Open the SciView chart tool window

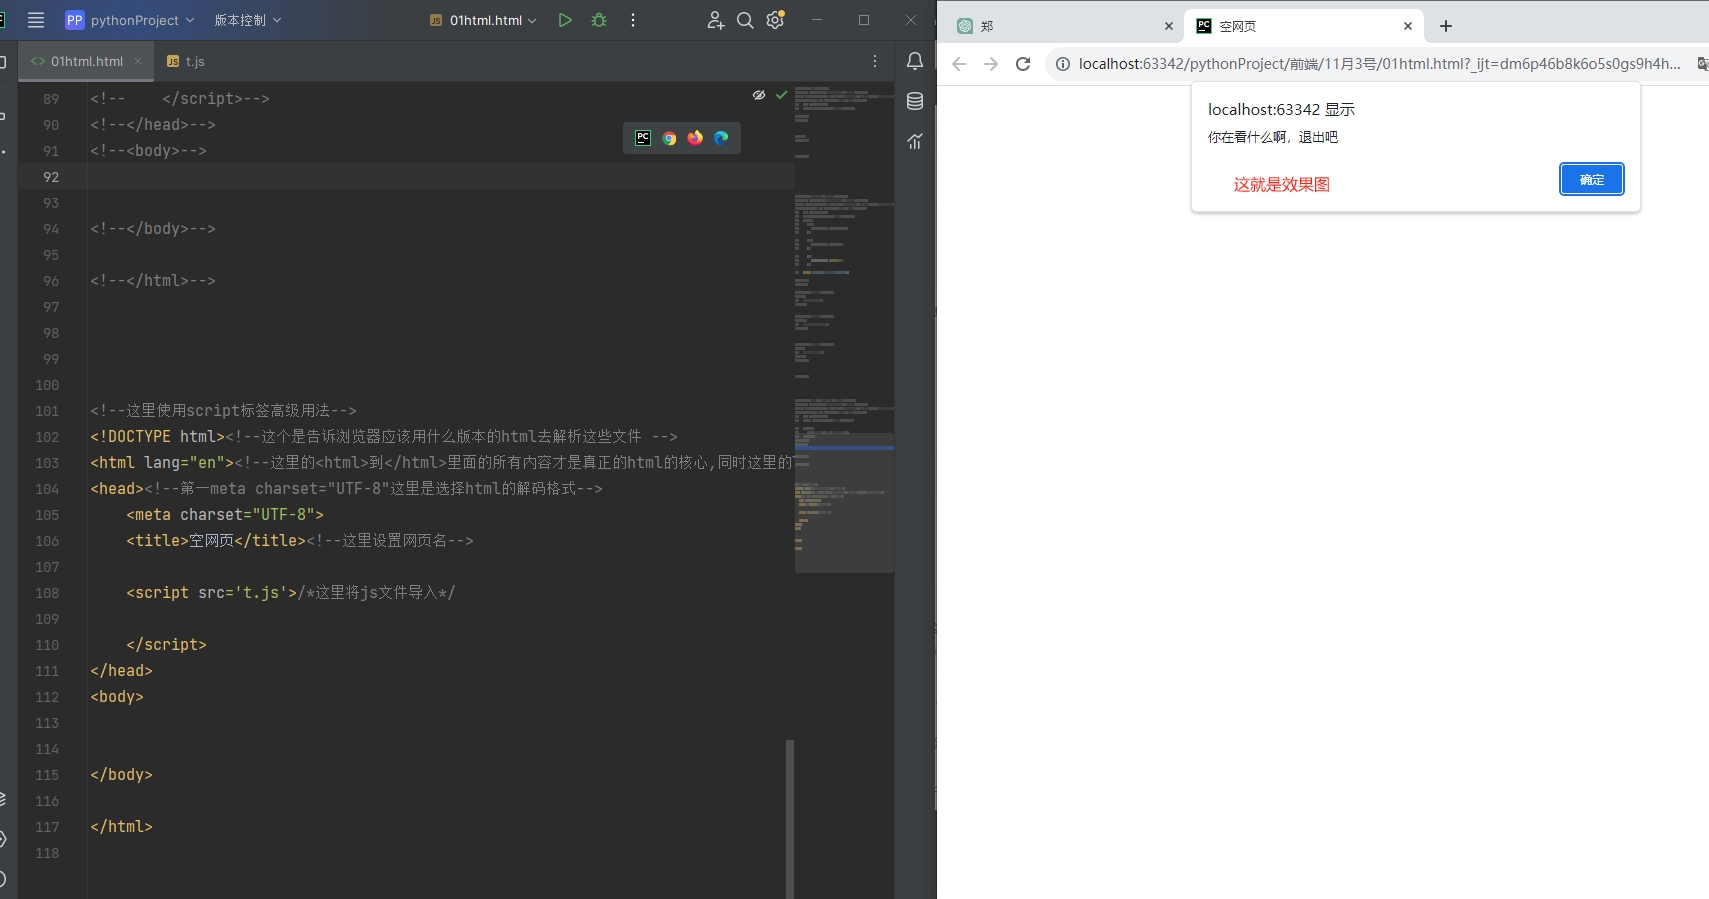915,141
